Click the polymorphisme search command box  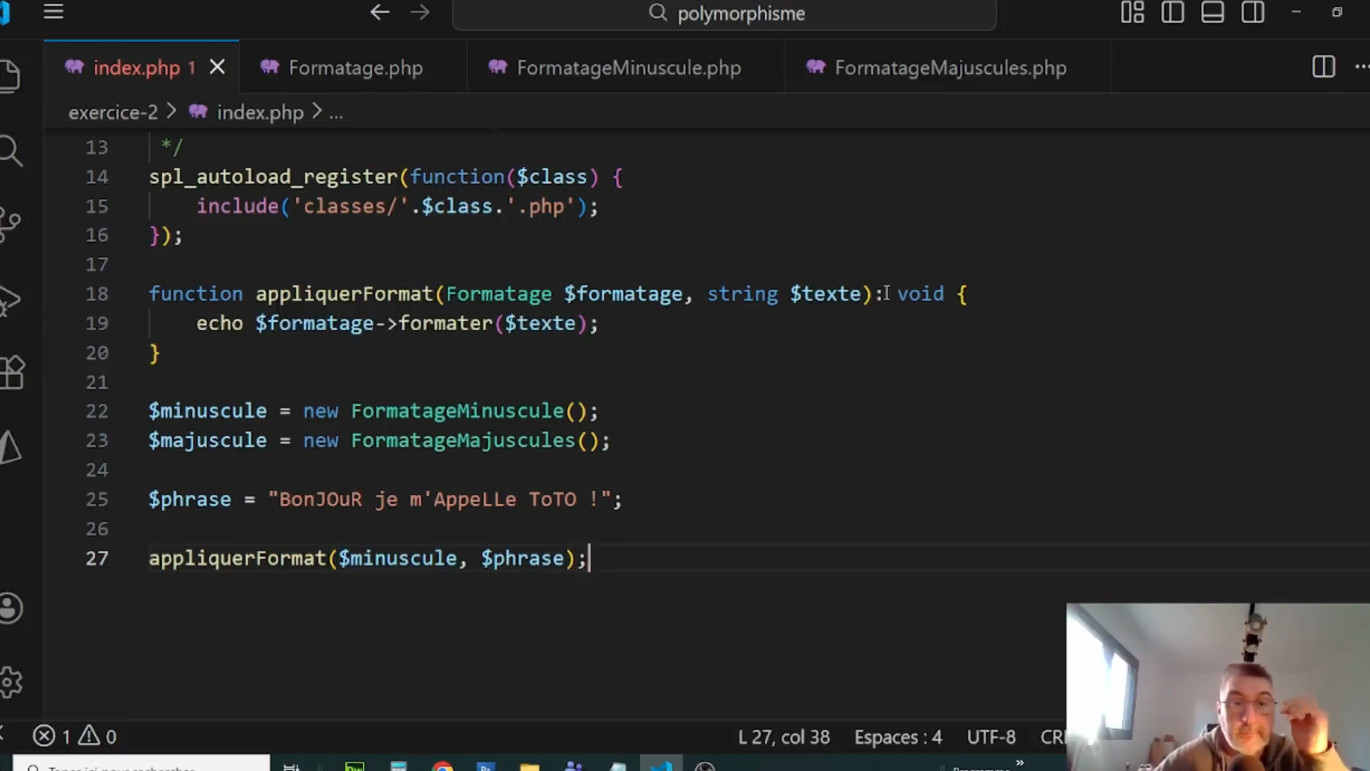[x=725, y=13]
